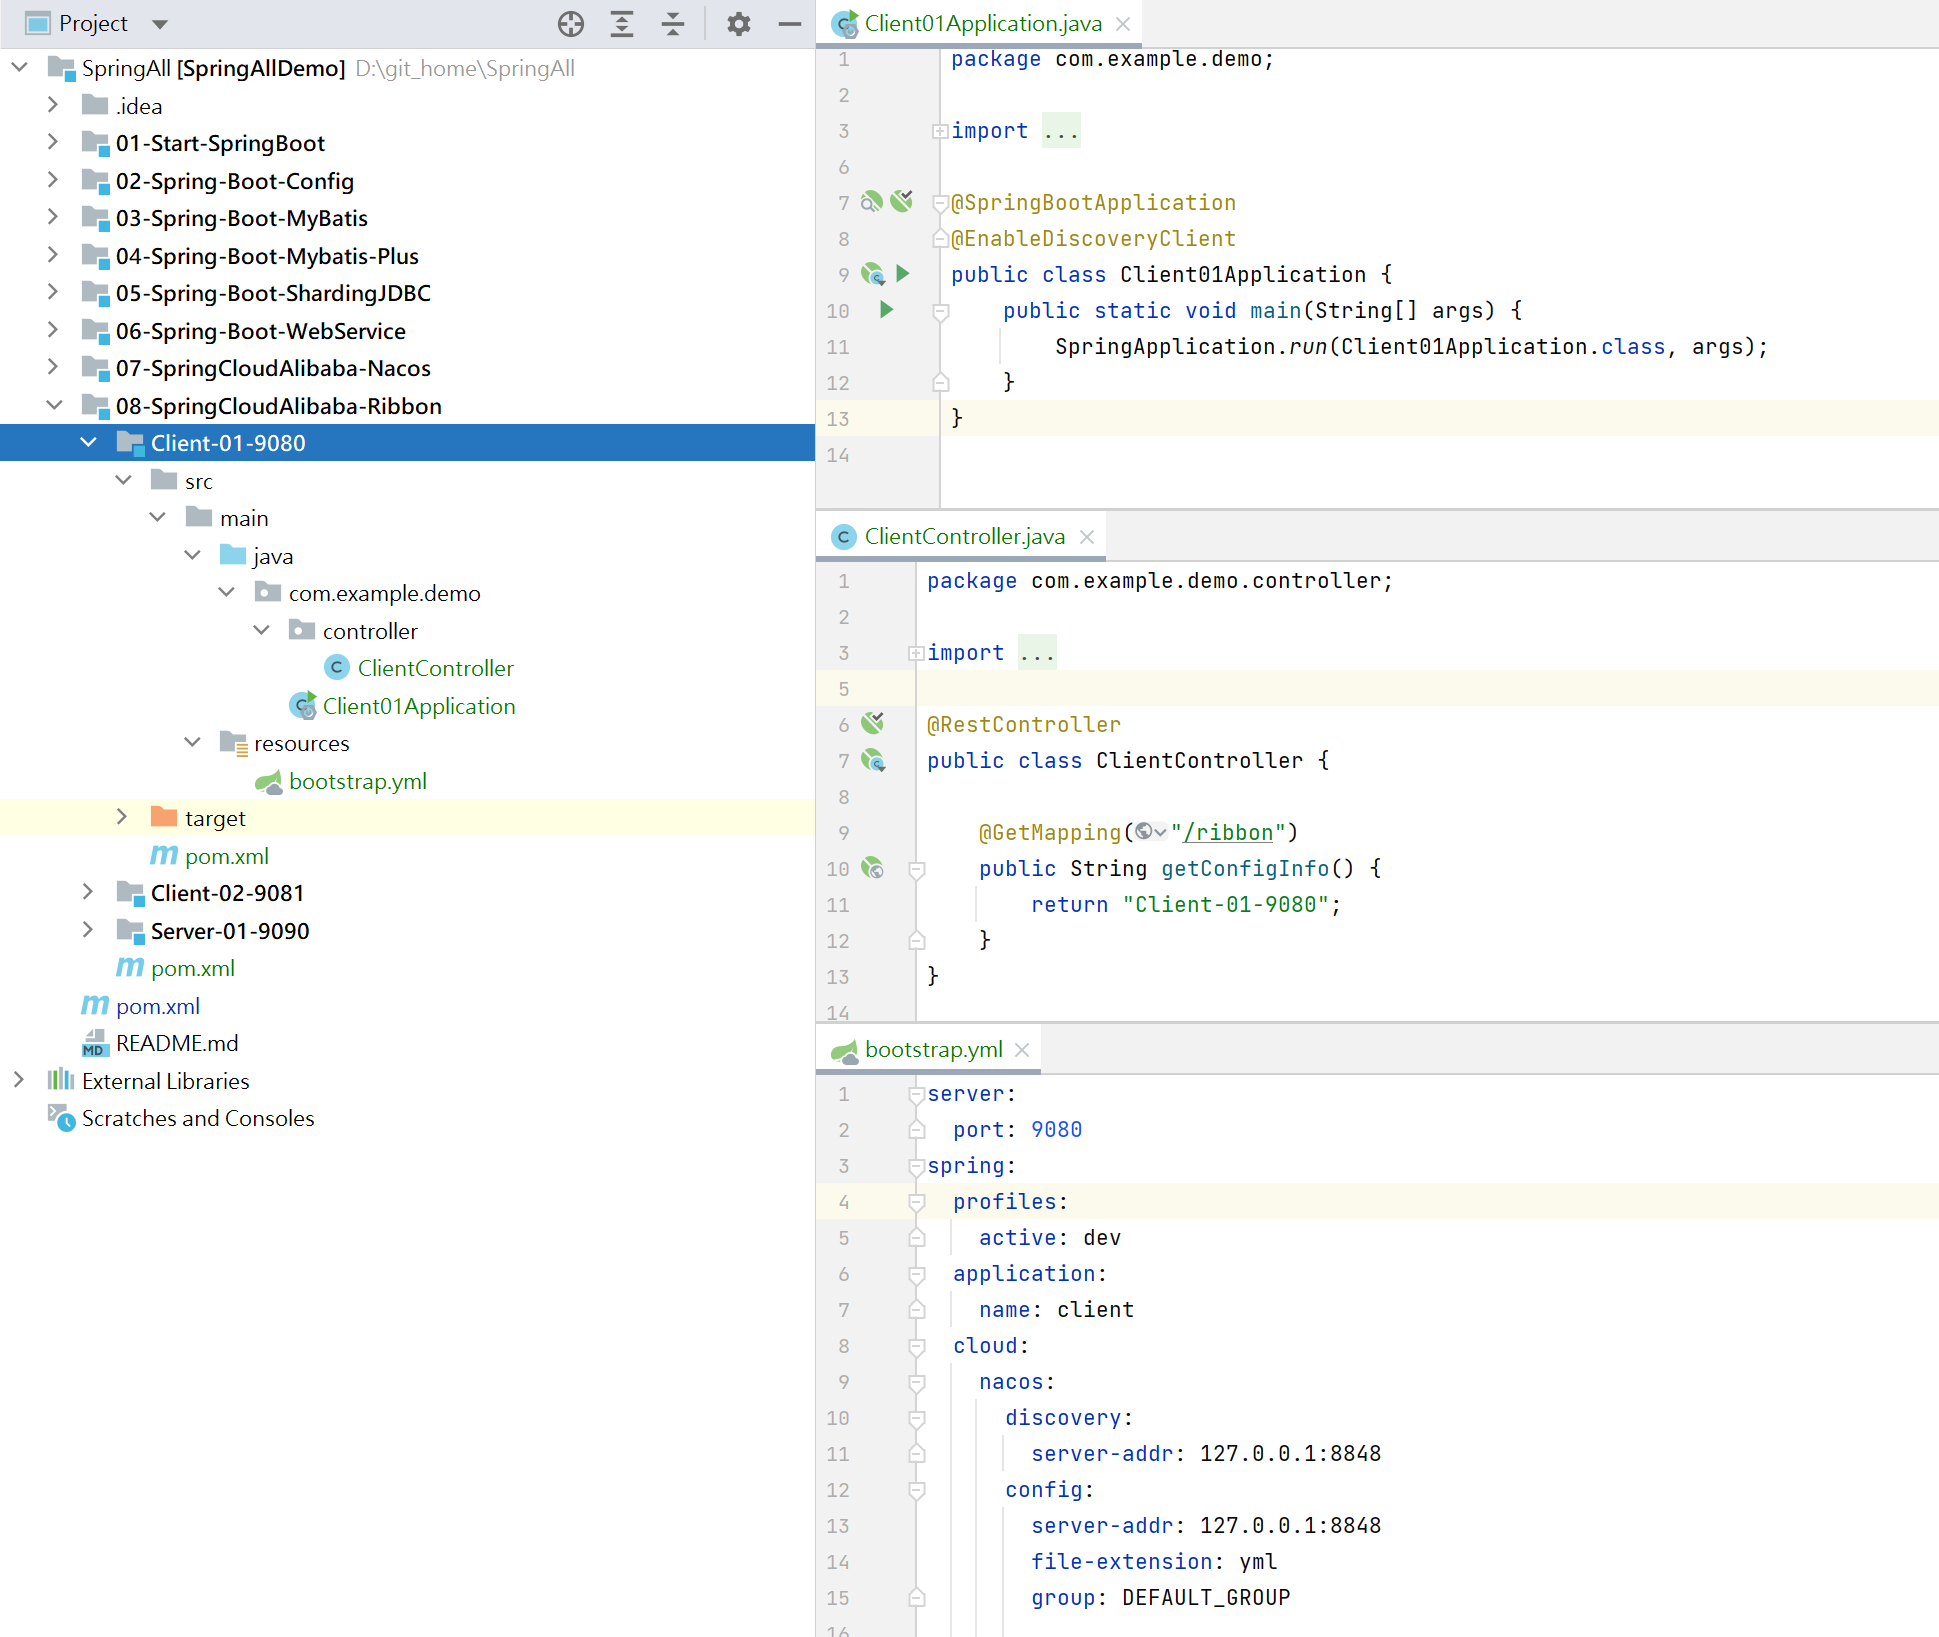The height and width of the screenshot is (1637, 1939).
Task: Click the green run arrow beside main method
Action: tap(886, 310)
